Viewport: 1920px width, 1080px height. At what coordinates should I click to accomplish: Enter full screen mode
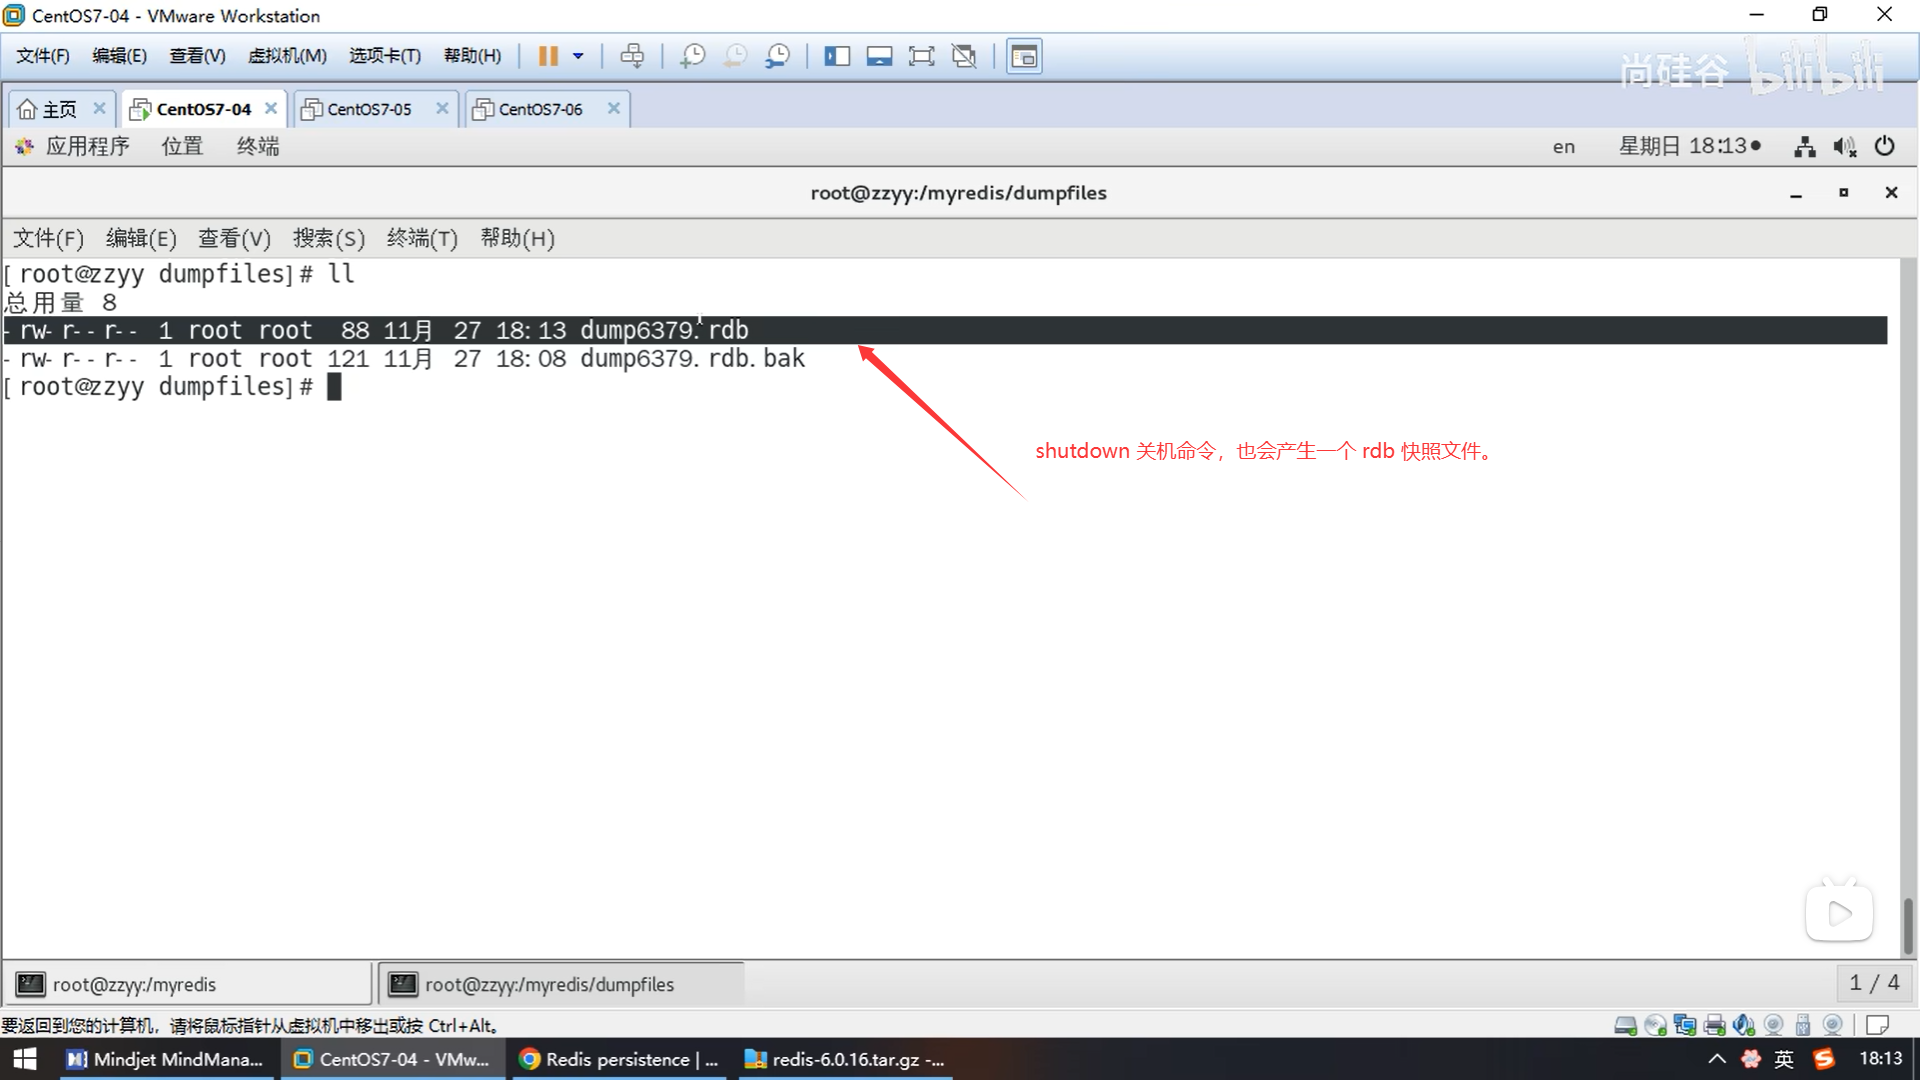[921, 56]
